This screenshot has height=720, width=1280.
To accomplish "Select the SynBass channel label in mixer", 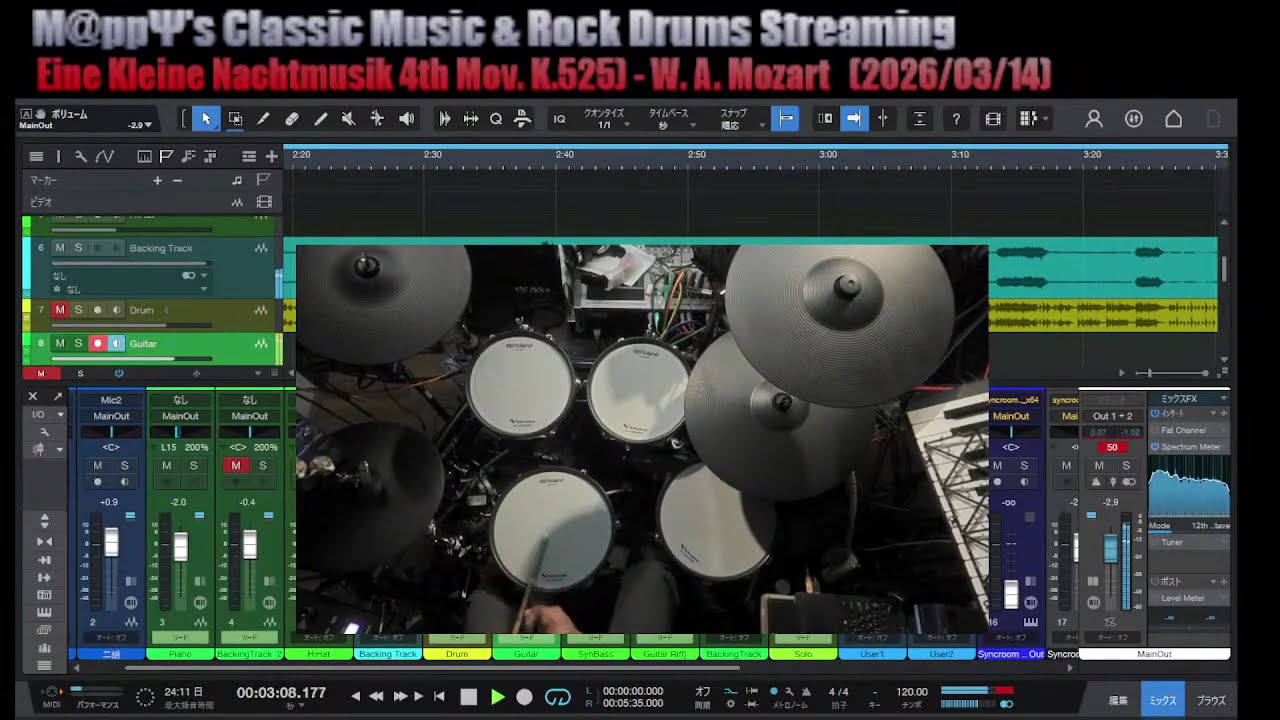I will (595, 654).
